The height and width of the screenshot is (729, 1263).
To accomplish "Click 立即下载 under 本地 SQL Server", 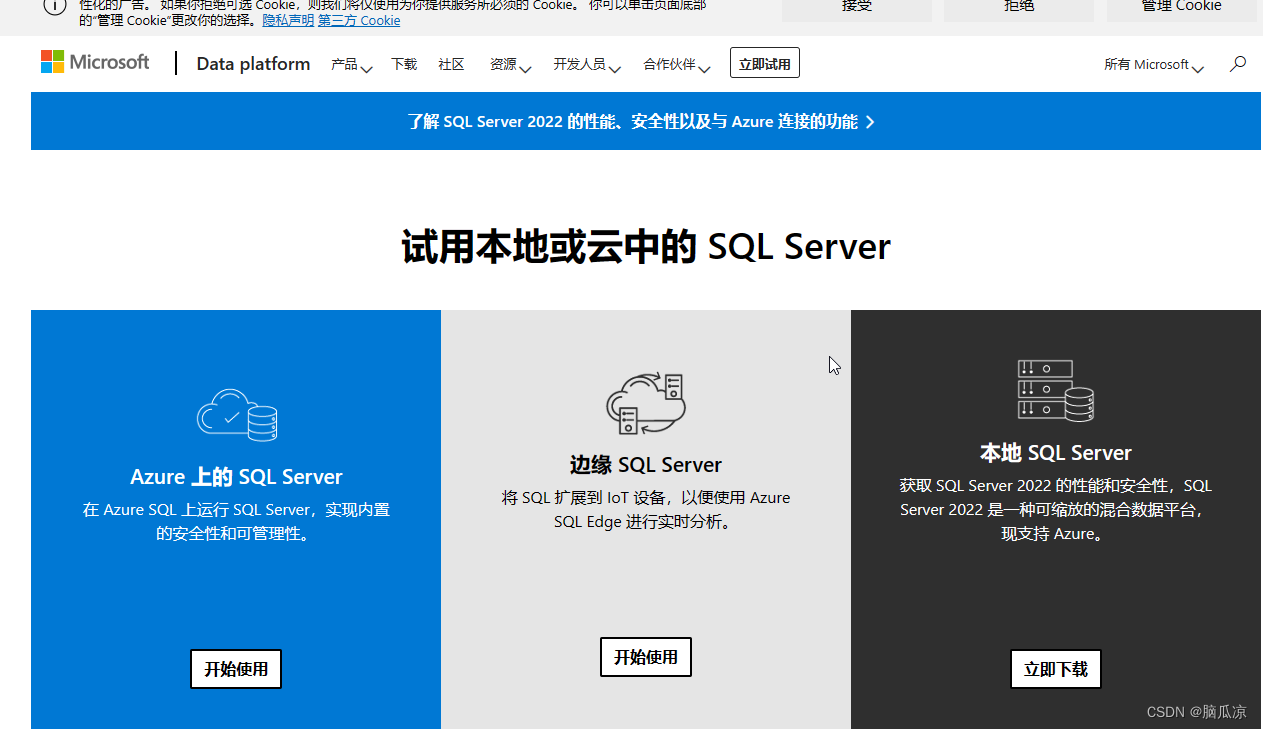I will (1056, 669).
